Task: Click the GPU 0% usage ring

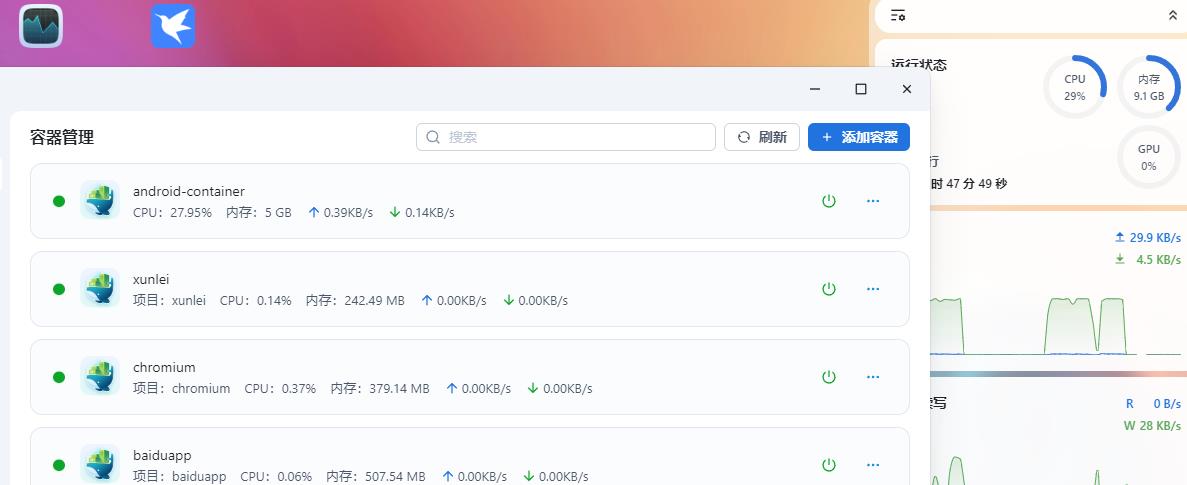Action: pos(1148,157)
